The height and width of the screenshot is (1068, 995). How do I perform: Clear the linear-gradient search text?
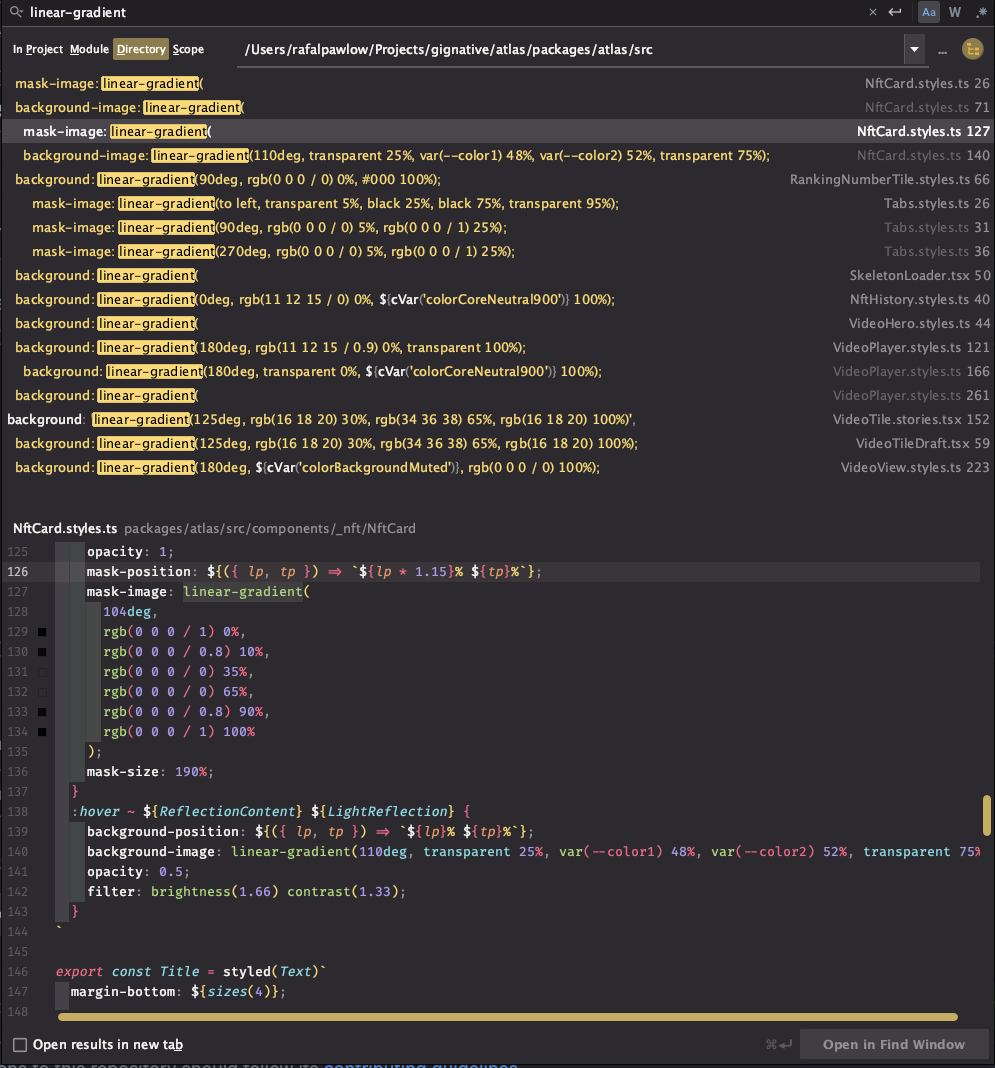[872, 12]
